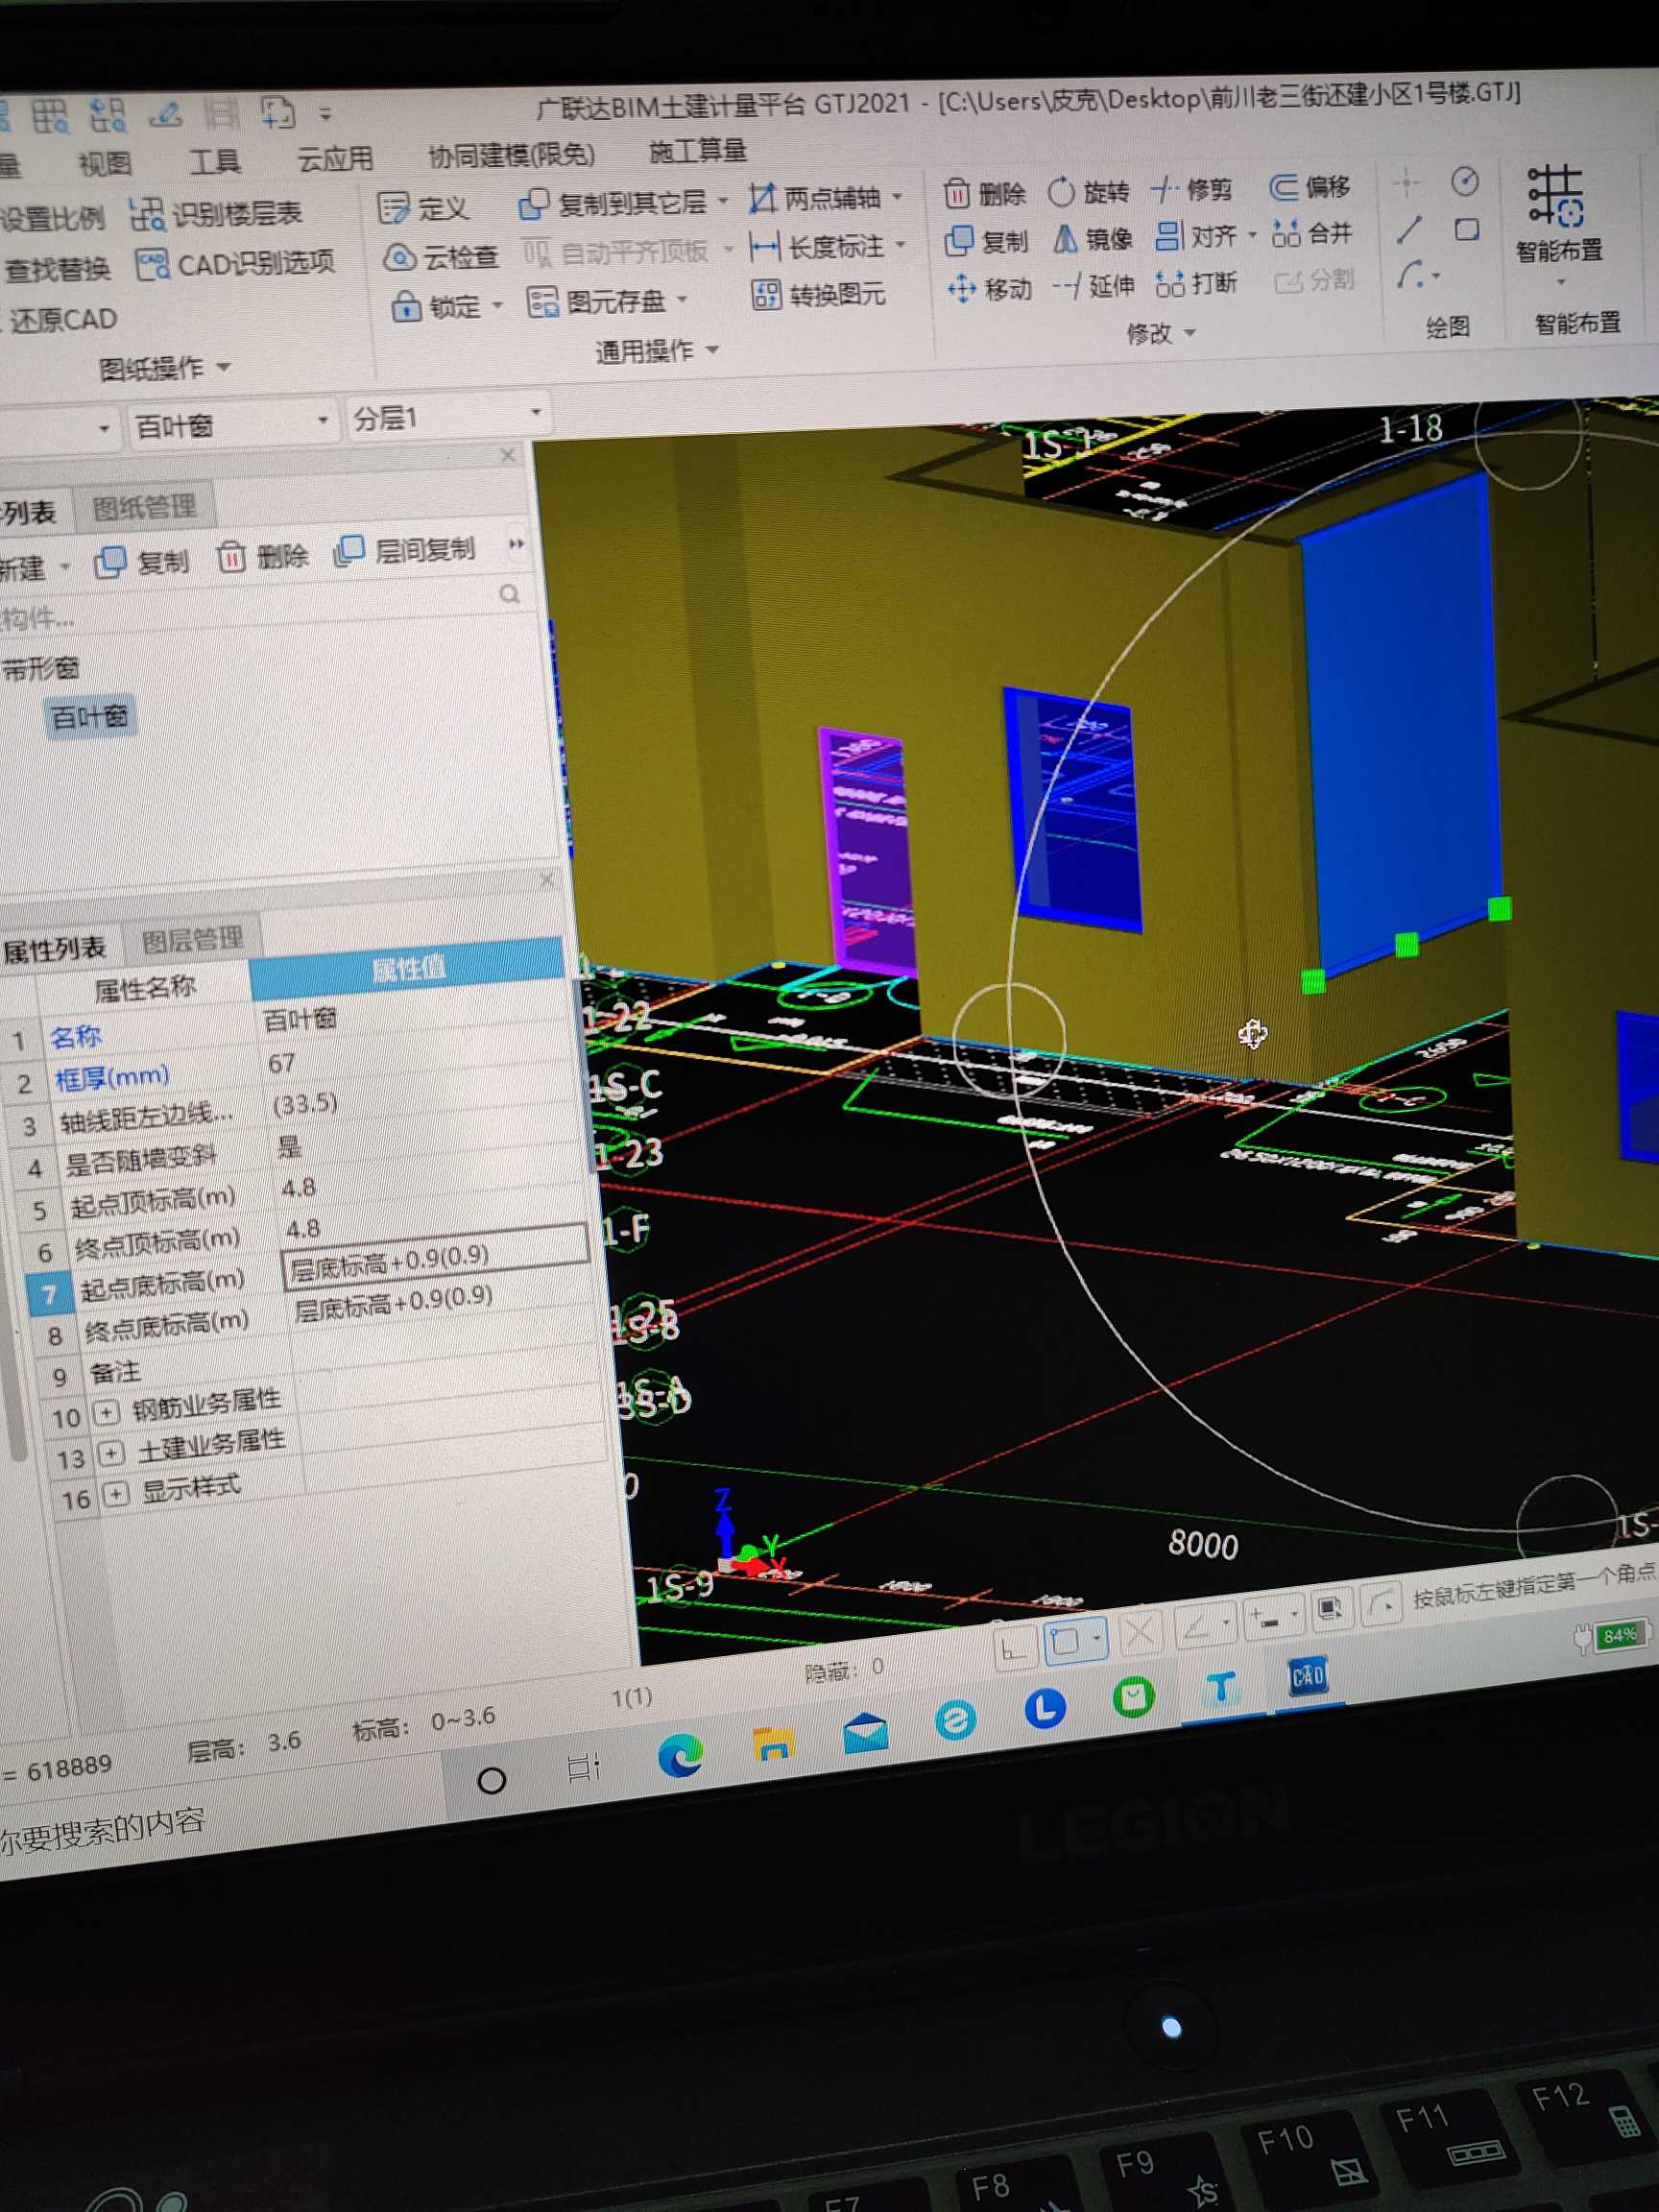Screen dimensions: 1659x2212
Task: Open 长度标注 dropdown arrow
Action: (x=900, y=245)
